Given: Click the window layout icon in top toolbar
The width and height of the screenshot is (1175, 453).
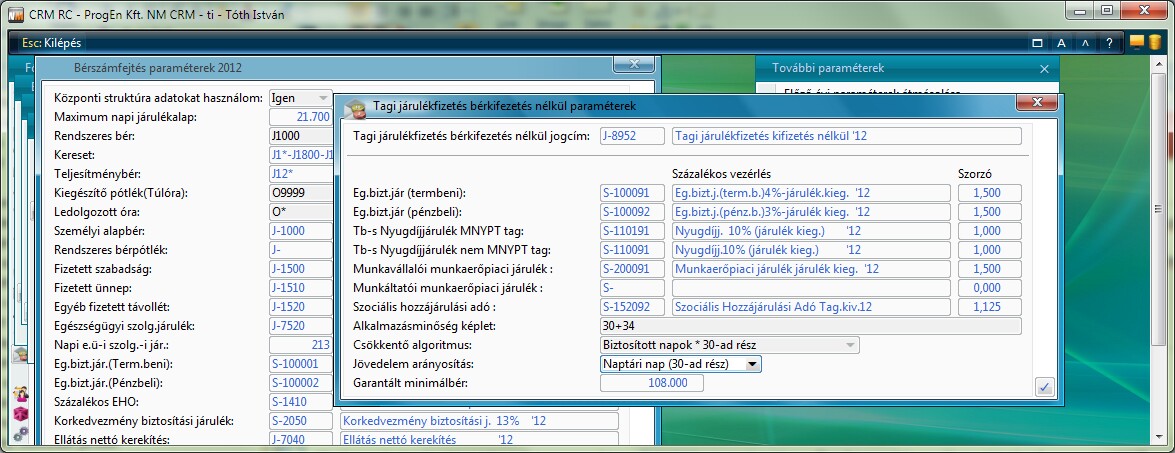Looking at the screenshot, I should click(1037, 43).
